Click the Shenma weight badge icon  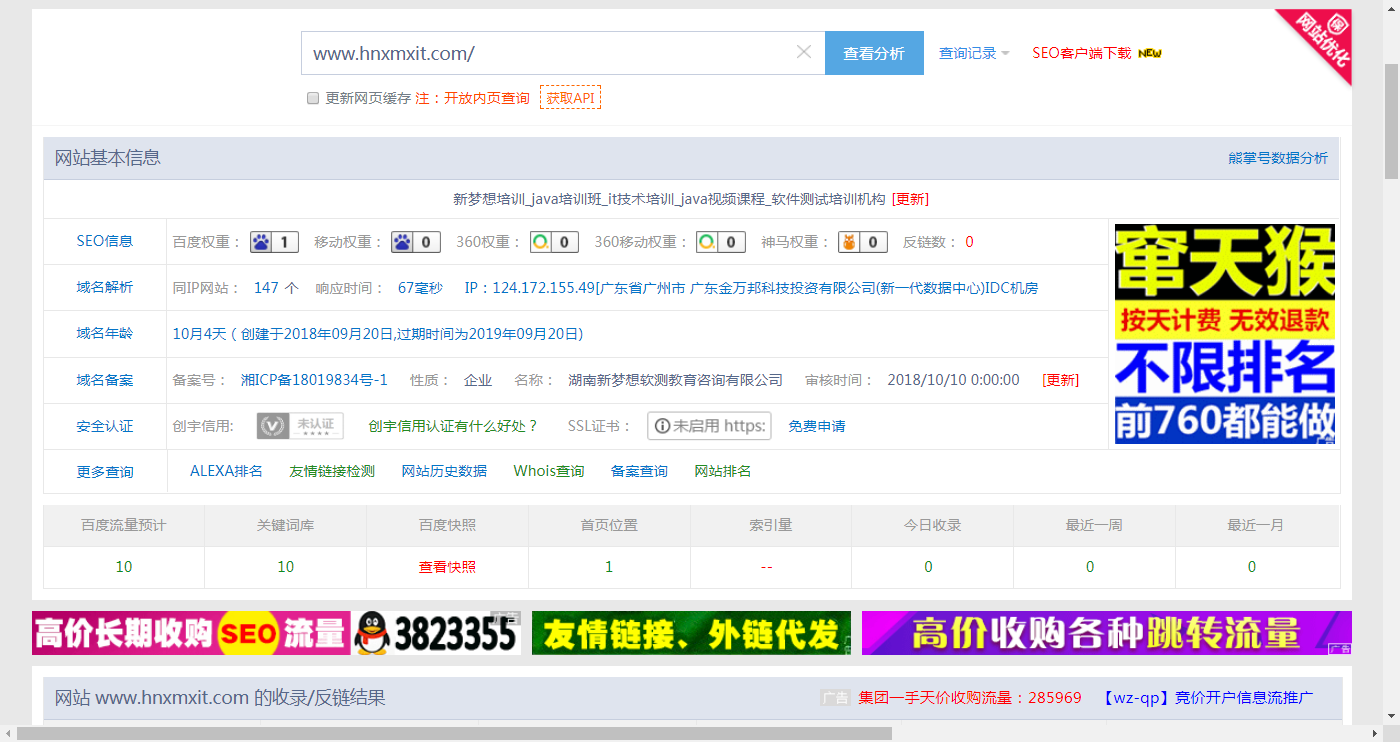pos(862,242)
